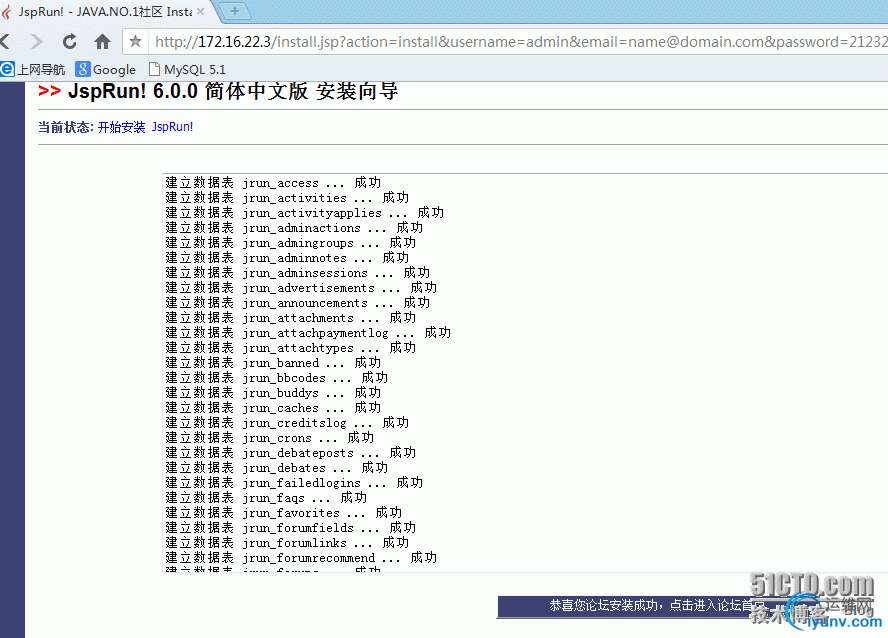The width and height of the screenshot is (888, 638).
Task: Click the 开始安装 JspRun! status text
Action: pos(146,127)
